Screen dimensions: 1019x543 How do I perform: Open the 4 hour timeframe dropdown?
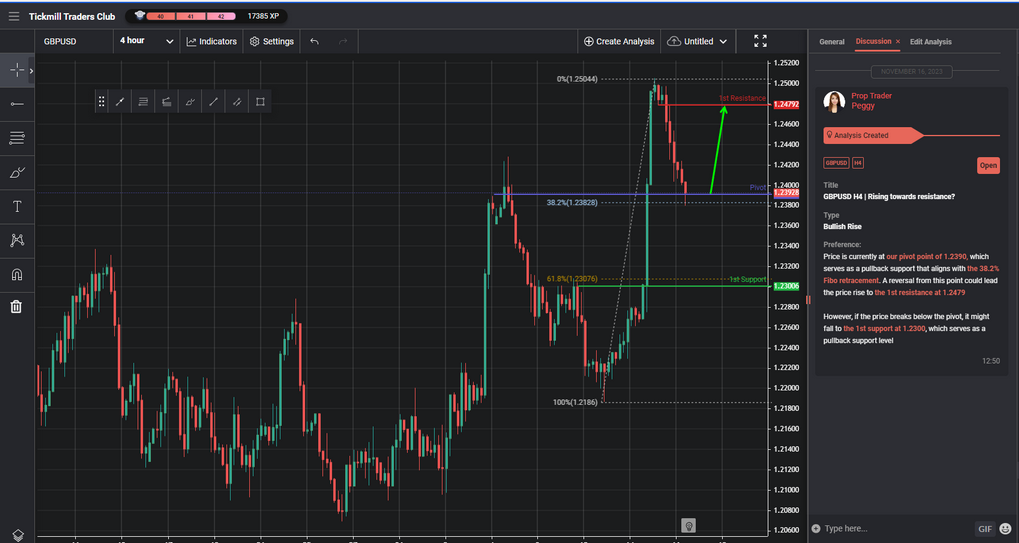pyautogui.click(x=146, y=41)
